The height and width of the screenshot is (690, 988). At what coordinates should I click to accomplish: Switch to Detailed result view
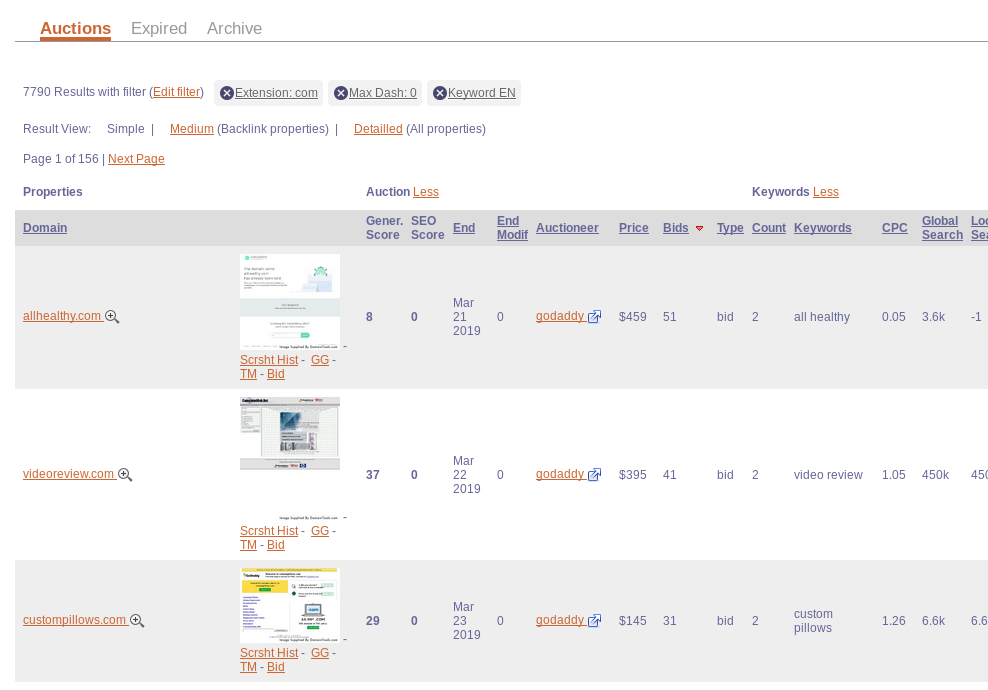click(x=378, y=129)
